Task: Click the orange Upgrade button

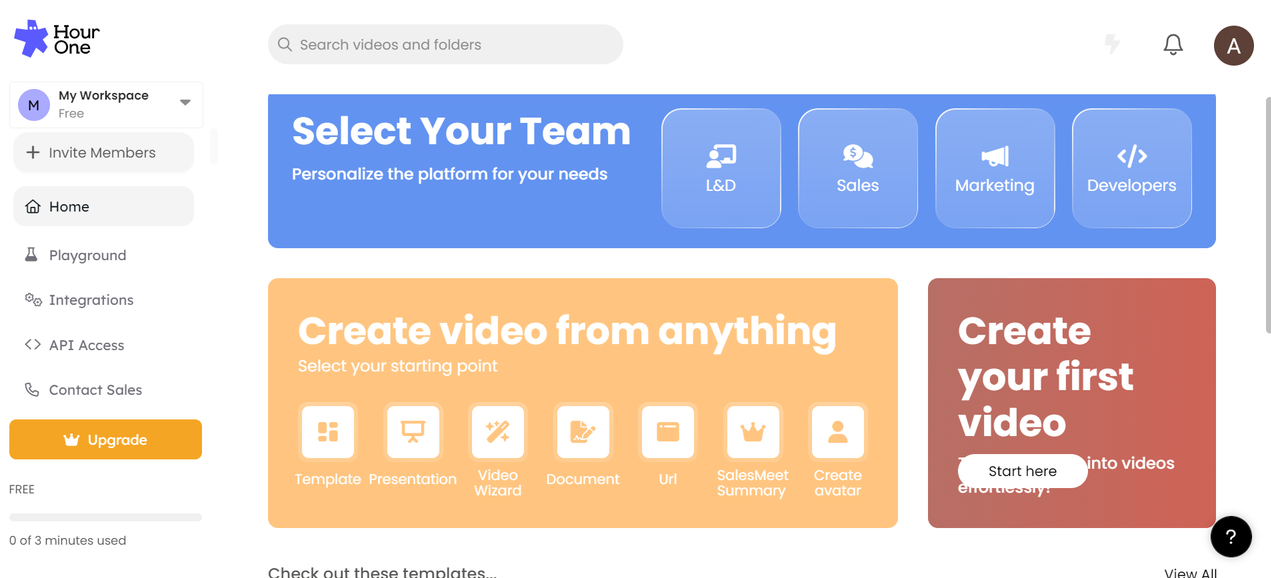Action: pos(105,440)
